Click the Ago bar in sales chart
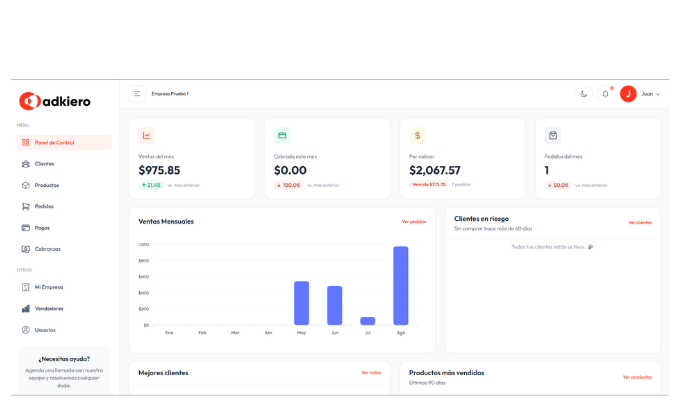This screenshot has height=400, width=680. (401, 285)
